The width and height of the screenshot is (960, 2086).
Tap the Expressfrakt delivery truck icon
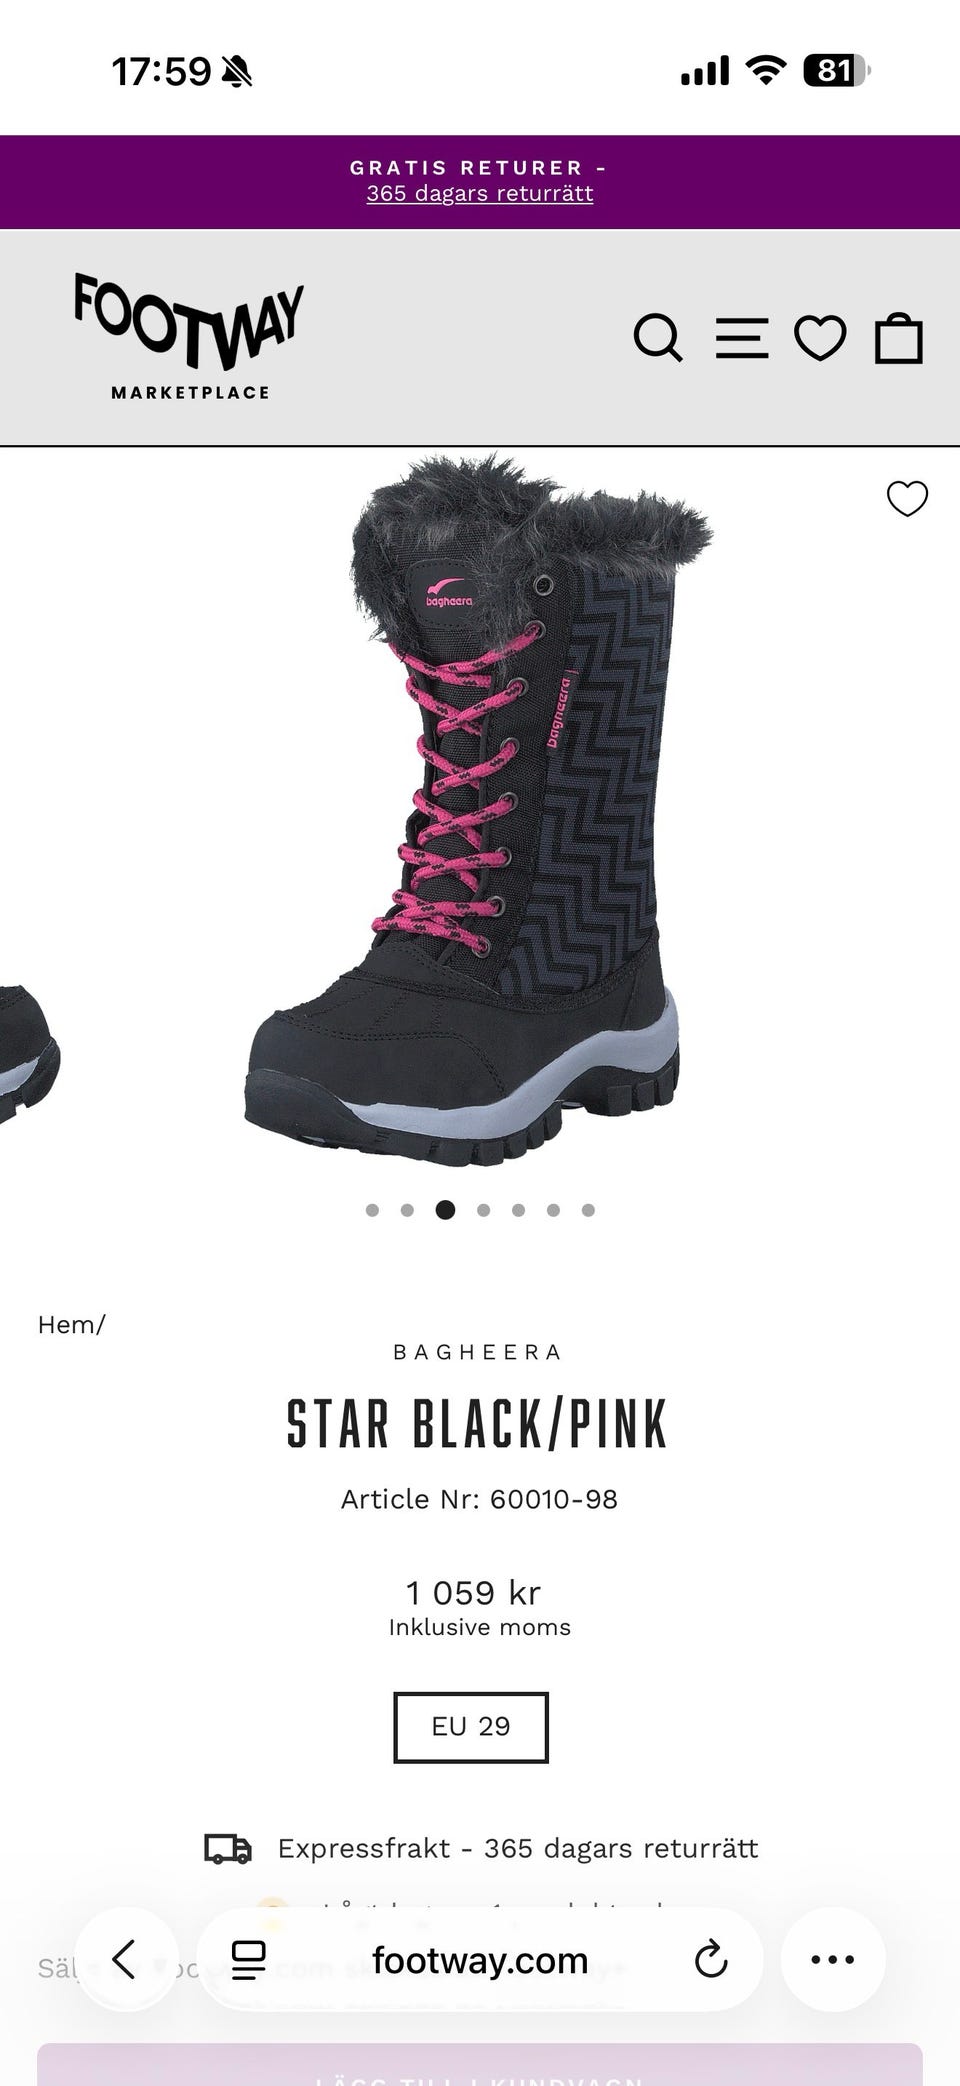(x=228, y=1848)
